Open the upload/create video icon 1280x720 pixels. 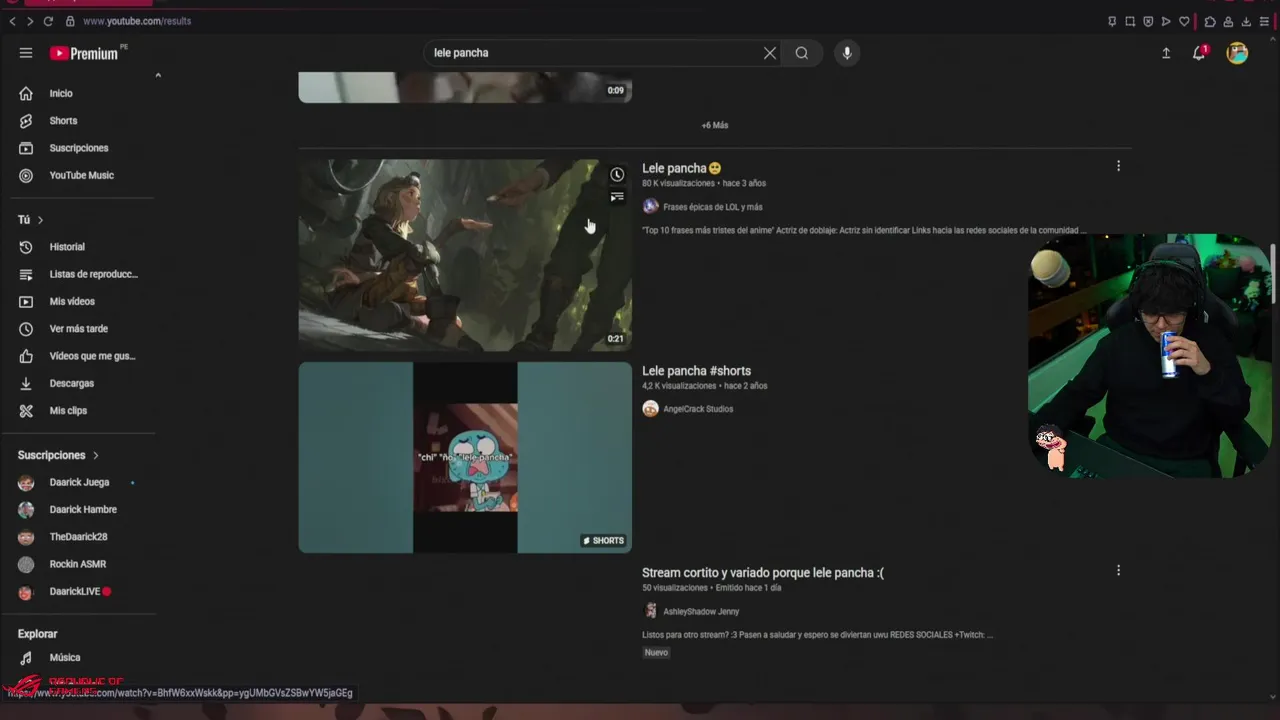pos(1166,53)
